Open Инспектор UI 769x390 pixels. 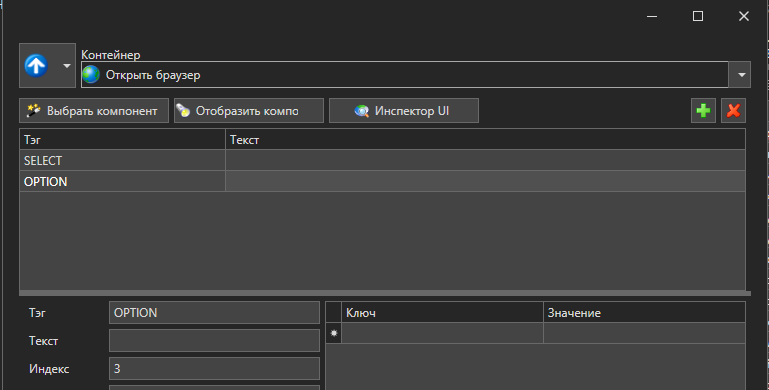pos(404,111)
